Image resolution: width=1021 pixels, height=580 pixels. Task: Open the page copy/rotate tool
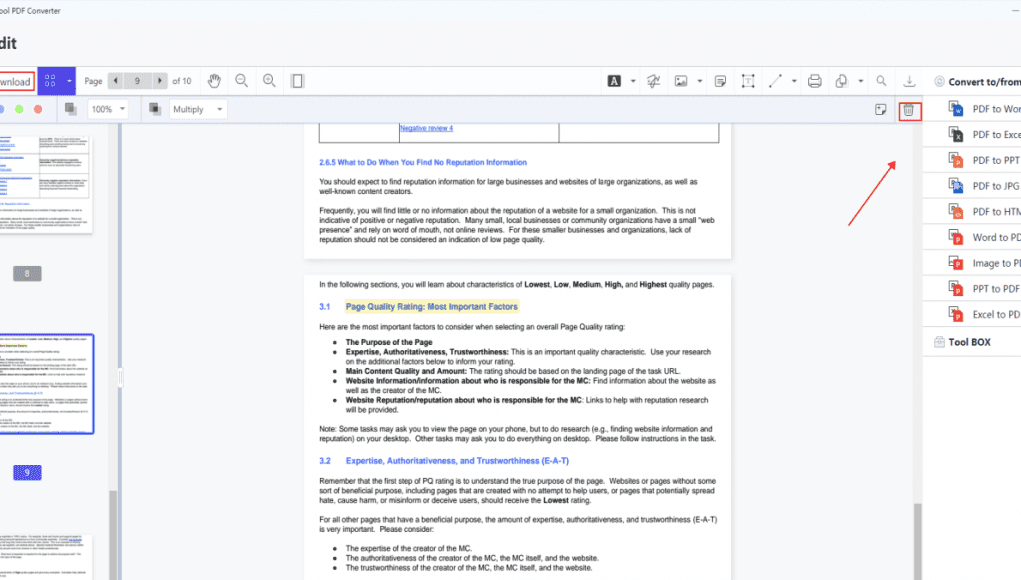pyautogui.click(x=841, y=81)
